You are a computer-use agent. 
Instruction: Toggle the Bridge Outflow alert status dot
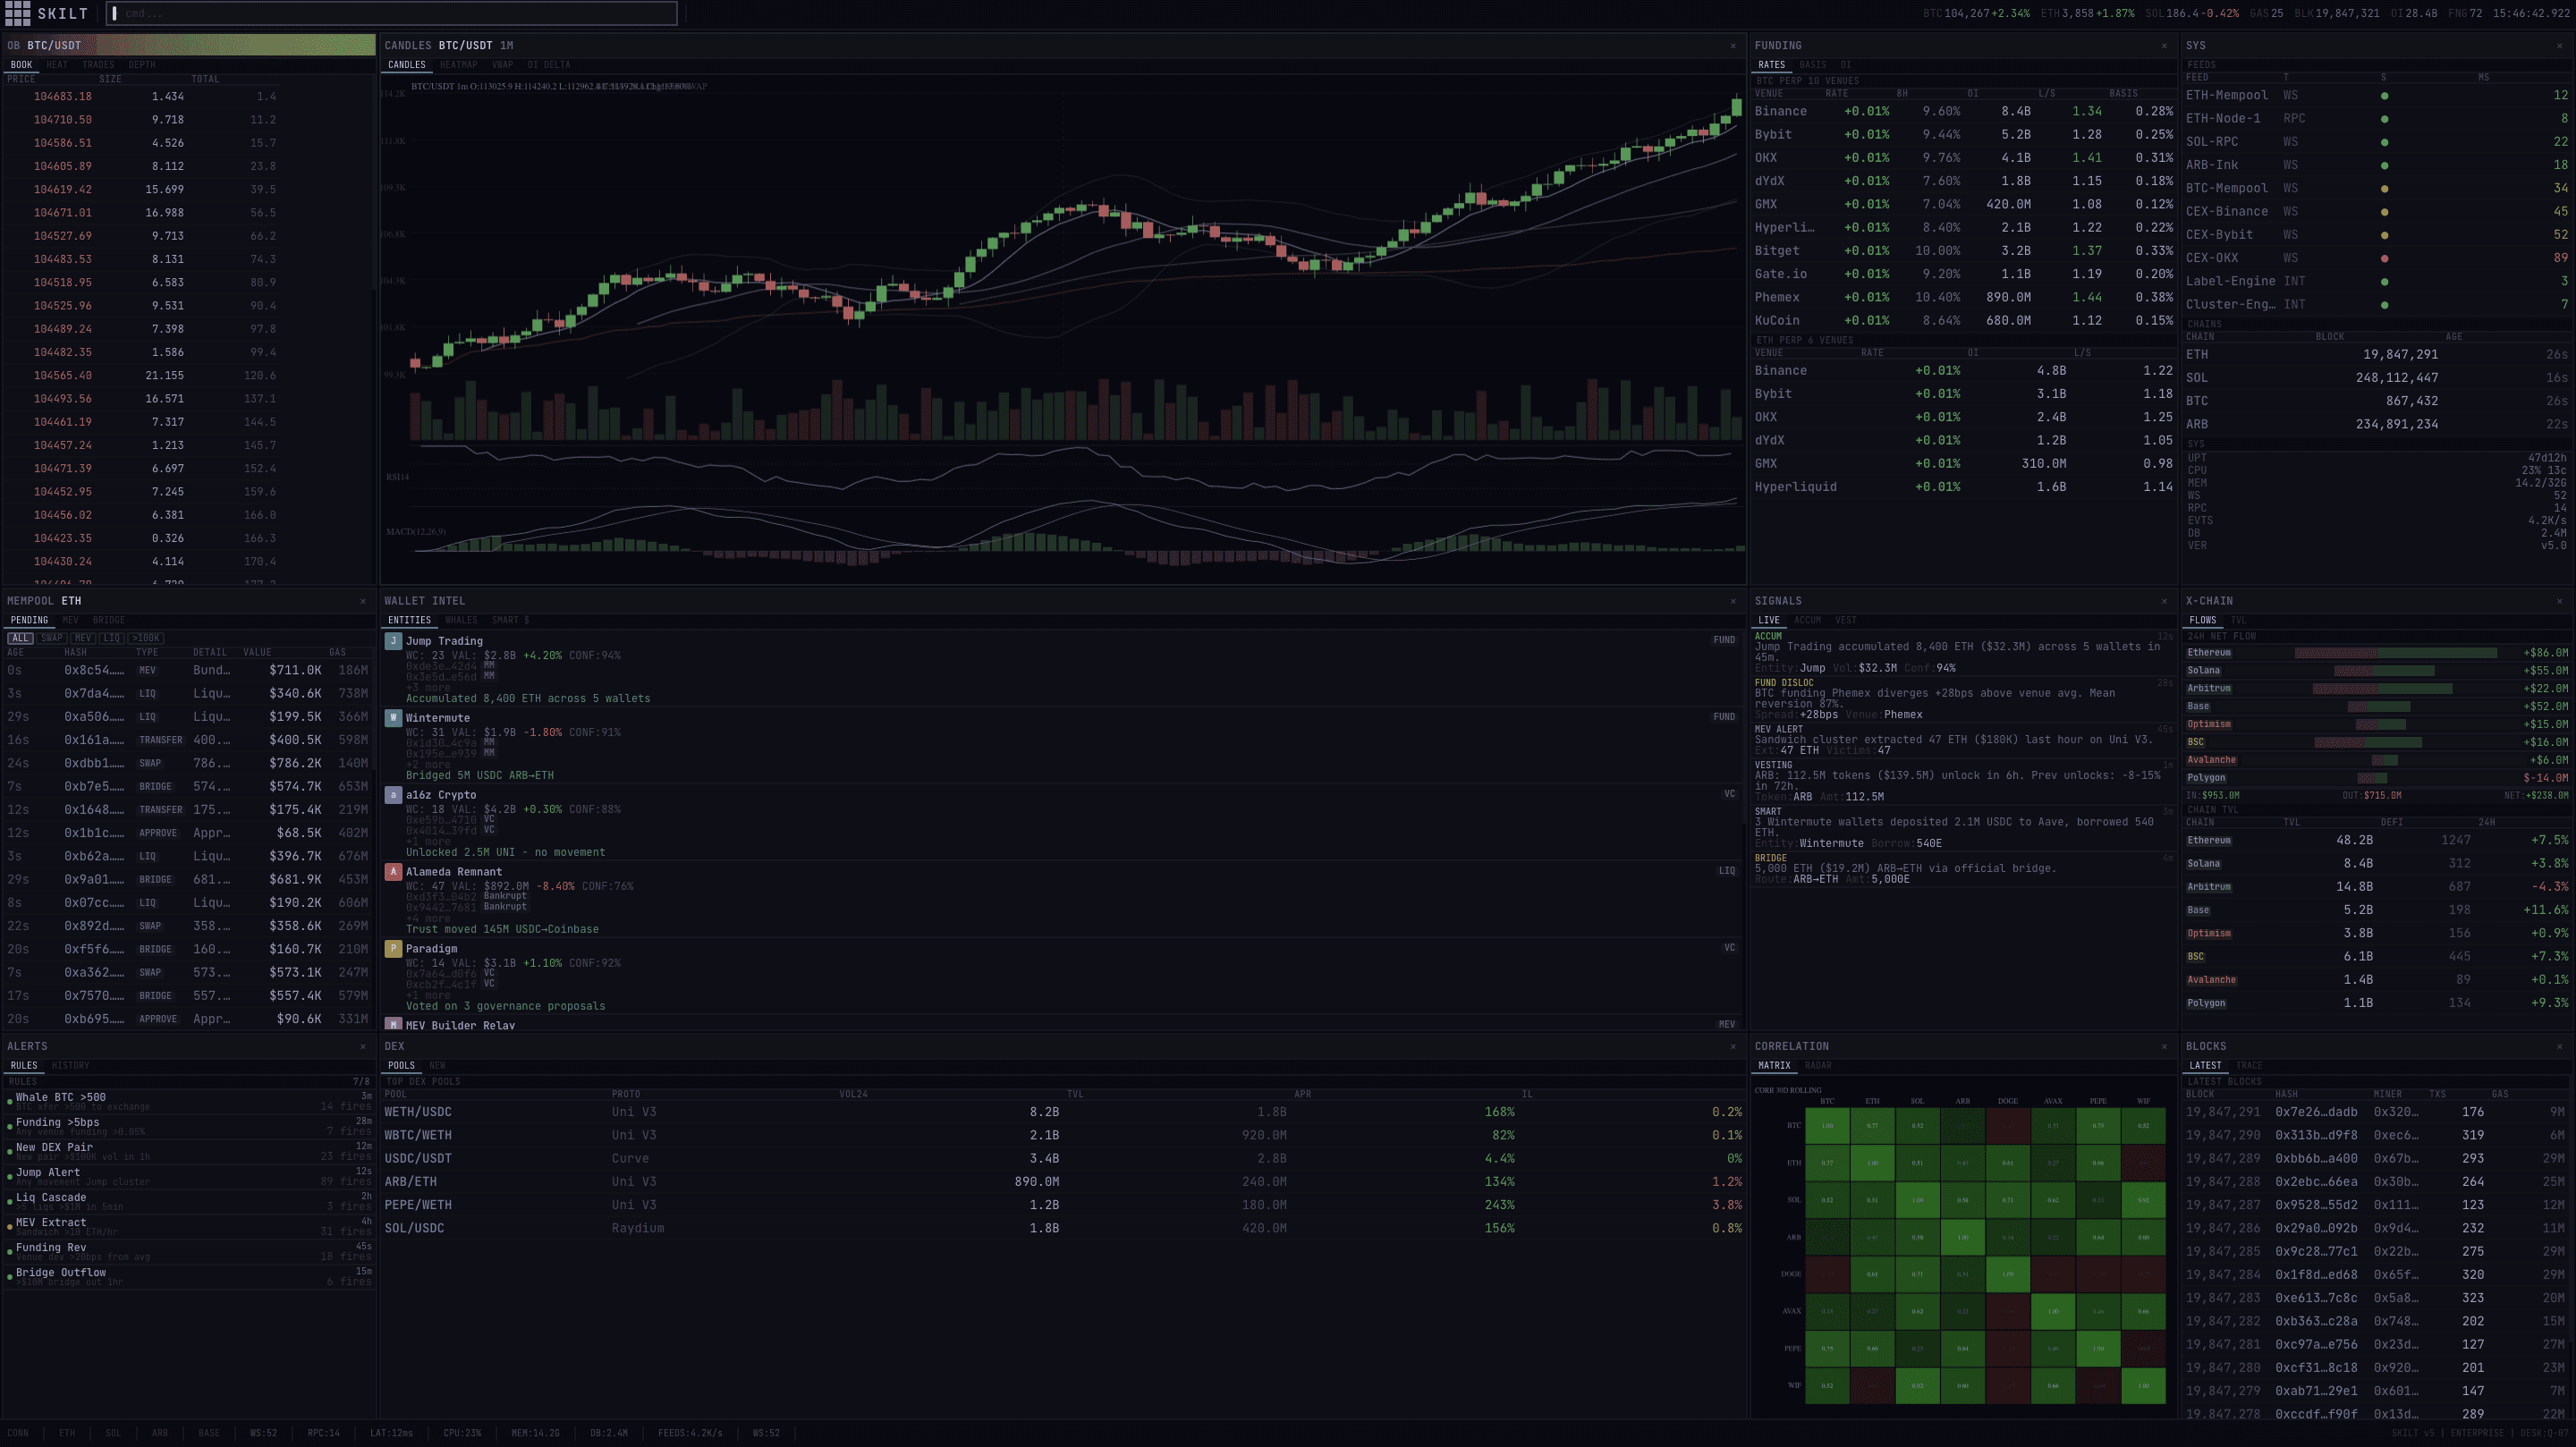coord(10,1276)
